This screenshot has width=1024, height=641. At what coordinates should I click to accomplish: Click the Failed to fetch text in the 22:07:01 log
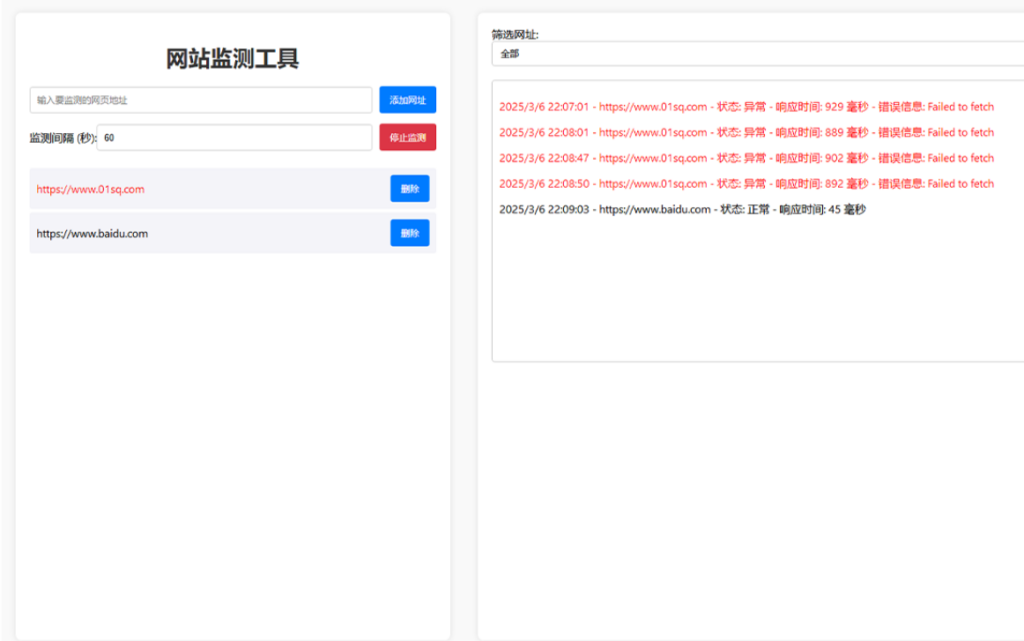pos(960,107)
